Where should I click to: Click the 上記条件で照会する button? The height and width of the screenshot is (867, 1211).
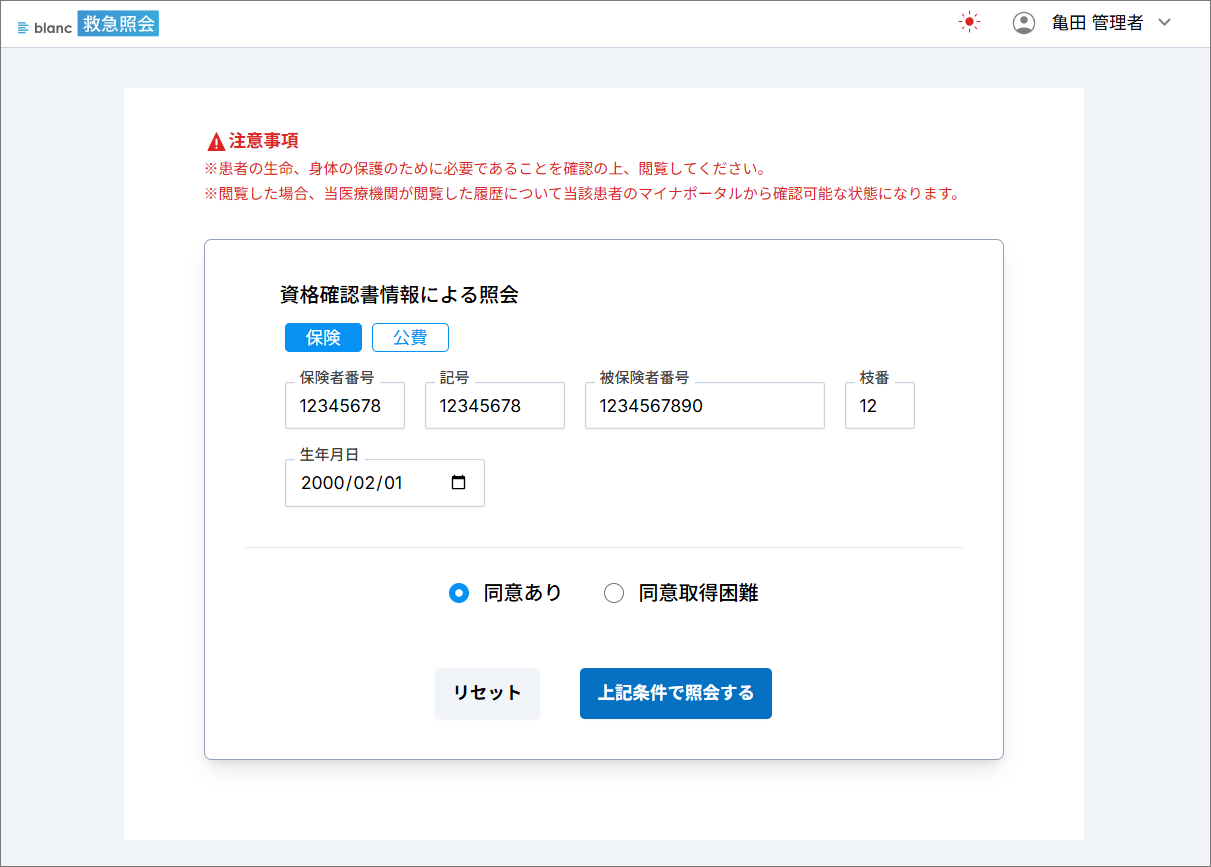point(675,693)
